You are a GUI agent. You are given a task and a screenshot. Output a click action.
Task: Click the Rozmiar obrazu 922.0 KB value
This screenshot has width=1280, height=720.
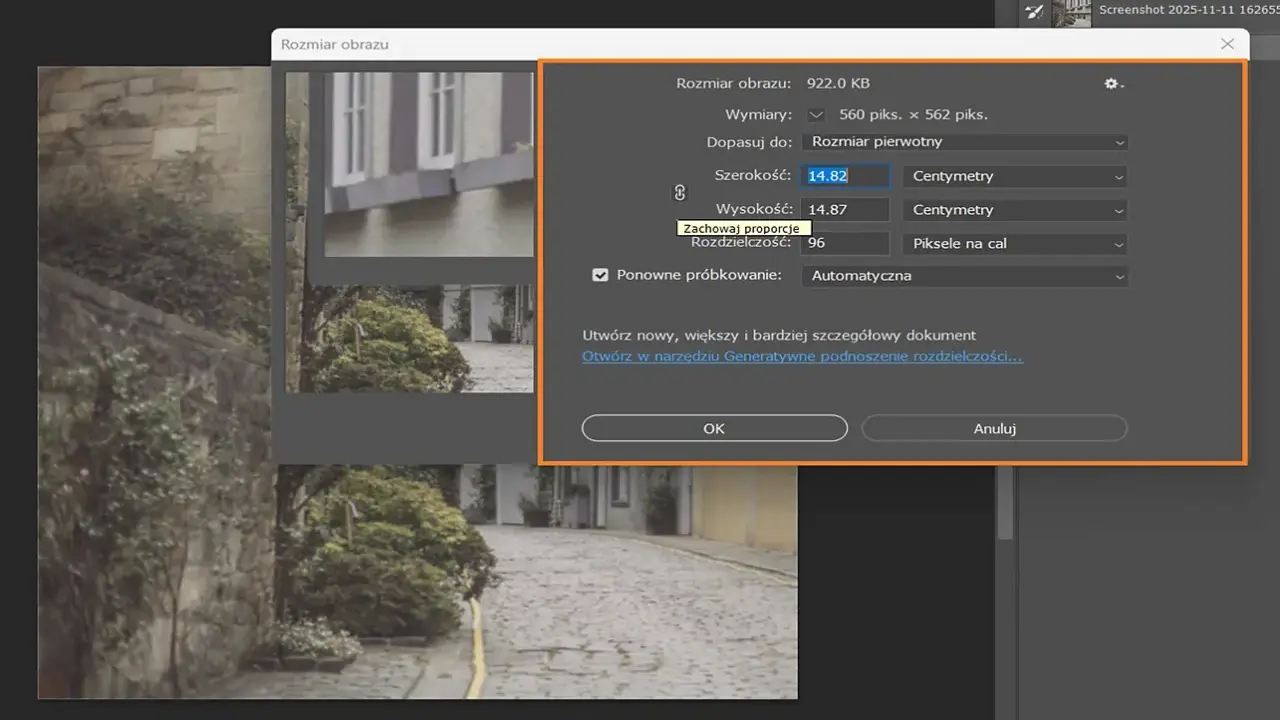[x=836, y=84]
